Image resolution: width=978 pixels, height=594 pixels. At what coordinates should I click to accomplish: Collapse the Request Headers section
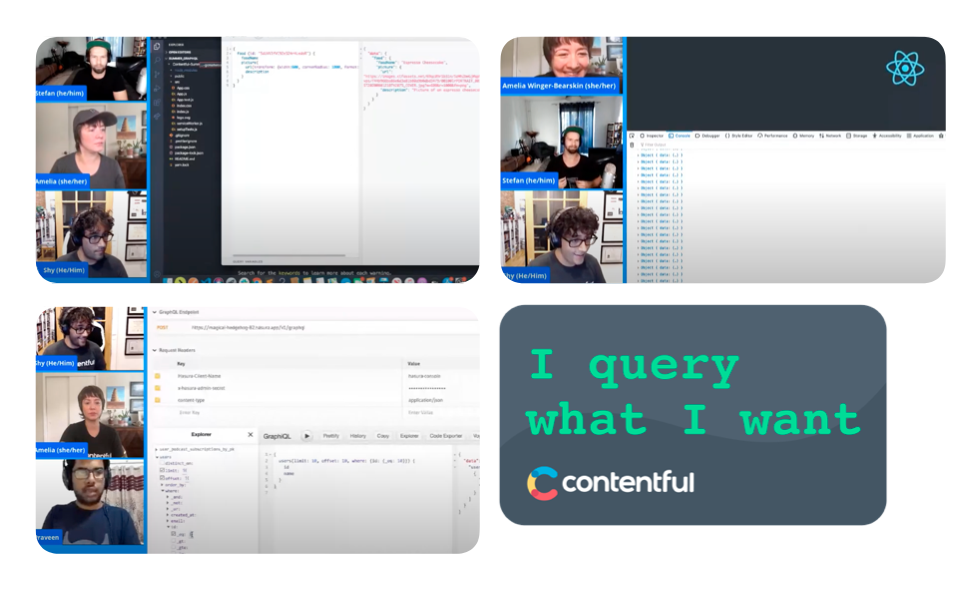(155, 350)
